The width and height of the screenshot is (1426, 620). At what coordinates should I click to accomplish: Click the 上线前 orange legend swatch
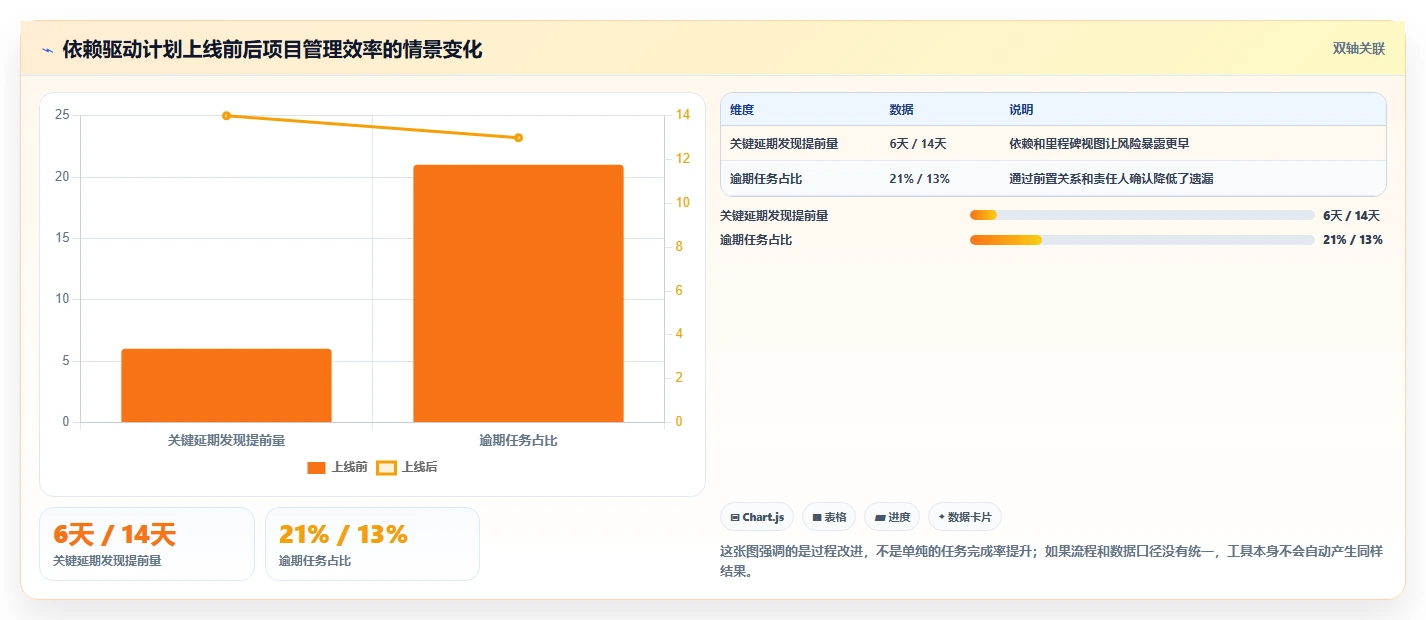click(316, 467)
